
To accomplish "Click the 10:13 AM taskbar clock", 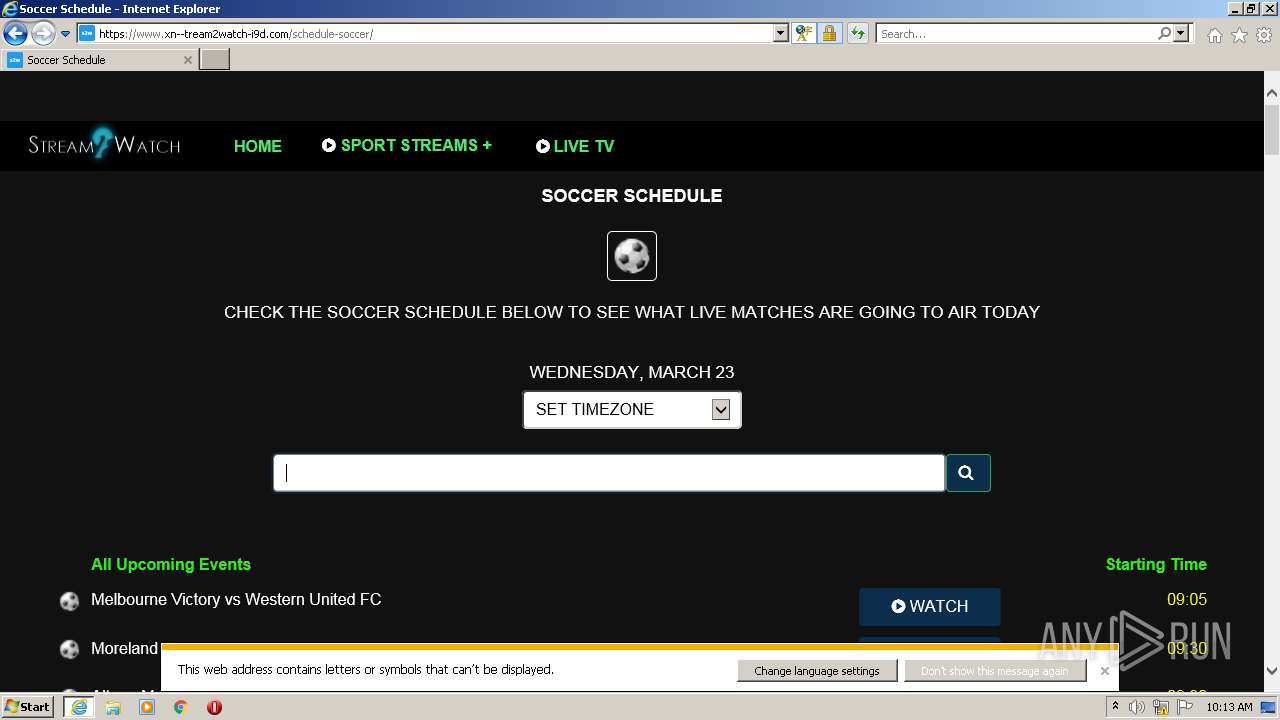I will coord(1229,707).
